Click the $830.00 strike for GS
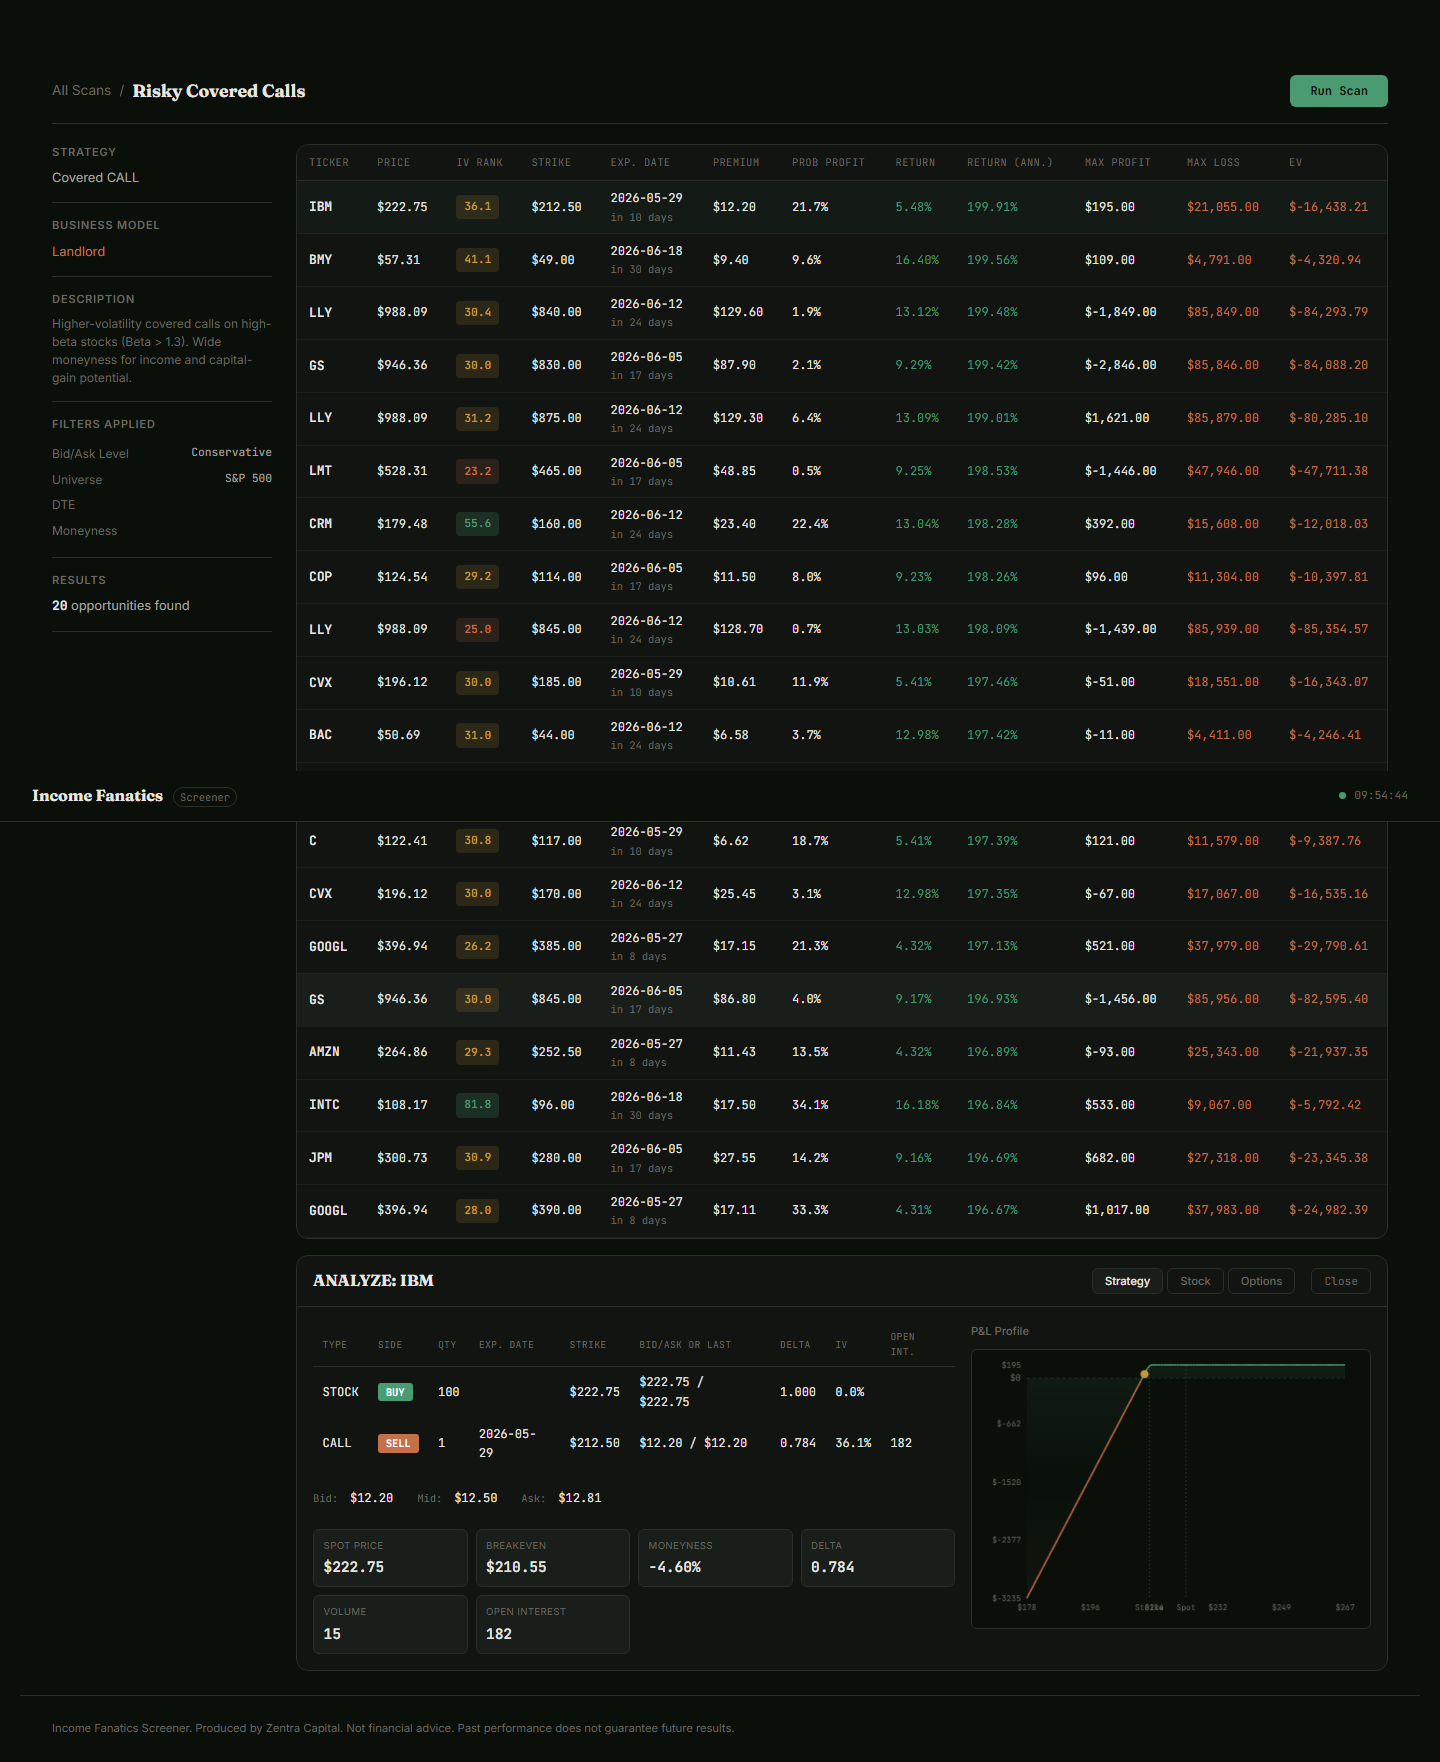Viewport: 1440px width, 1762px height. (x=556, y=365)
